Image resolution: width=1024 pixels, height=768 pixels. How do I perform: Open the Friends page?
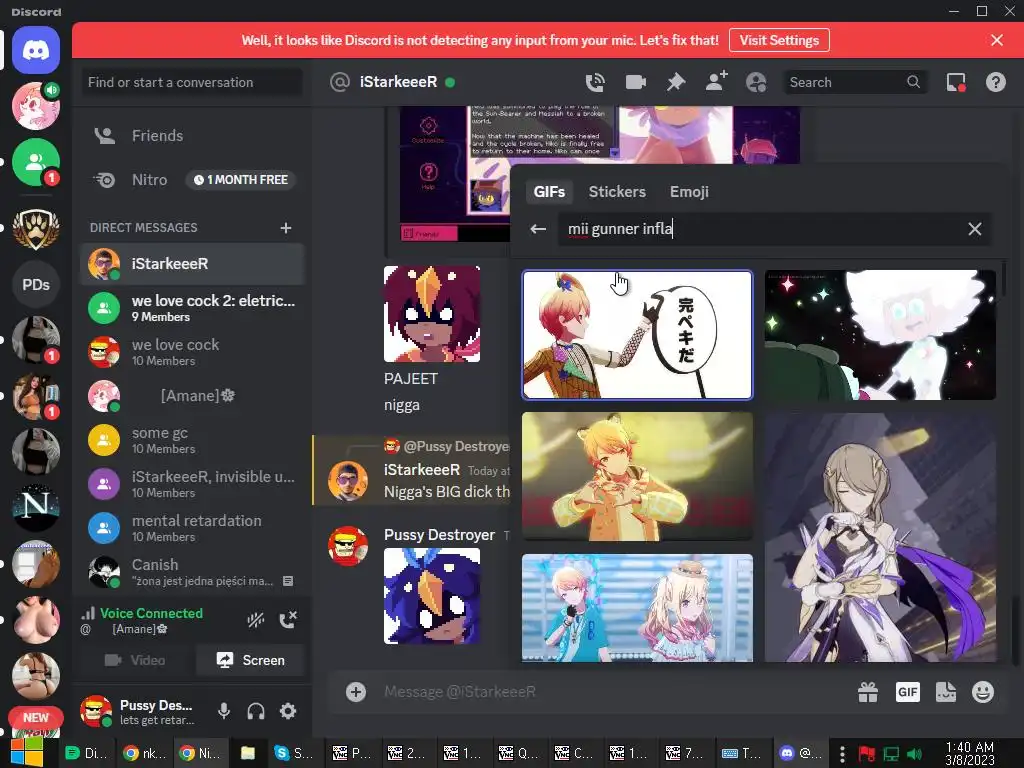(192, 136)
